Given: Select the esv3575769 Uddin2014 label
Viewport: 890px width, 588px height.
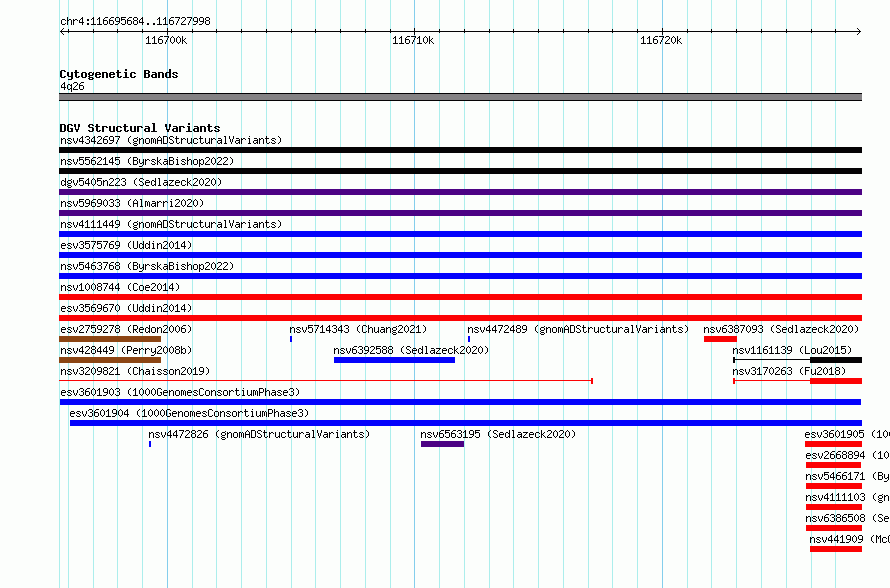Looking at the screenshot, I should [126, 245].
